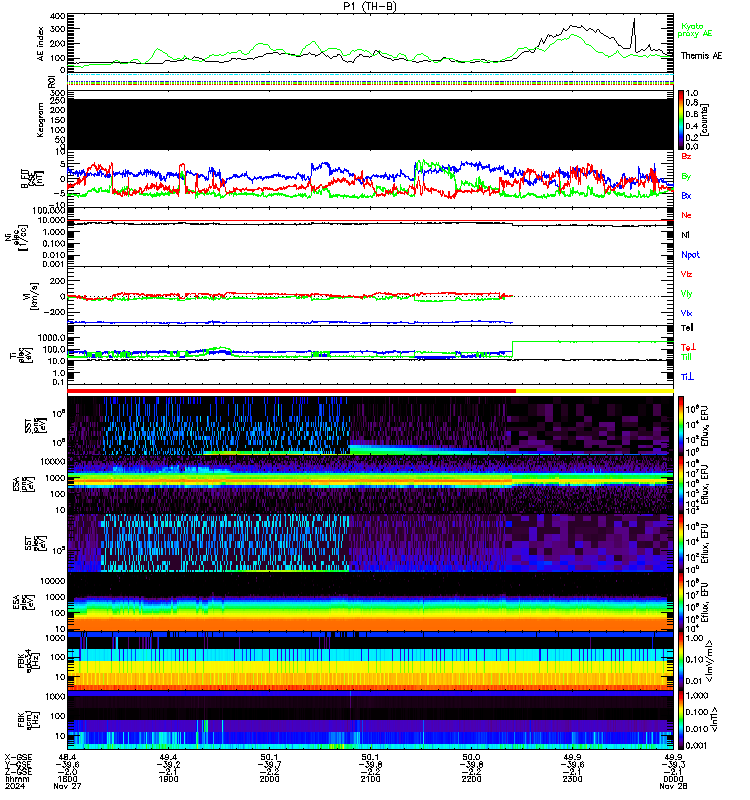This screenshot has height=800, width=750.
Task: Click the ESA ion Eflux color bar
Action: tap(681, 484)
